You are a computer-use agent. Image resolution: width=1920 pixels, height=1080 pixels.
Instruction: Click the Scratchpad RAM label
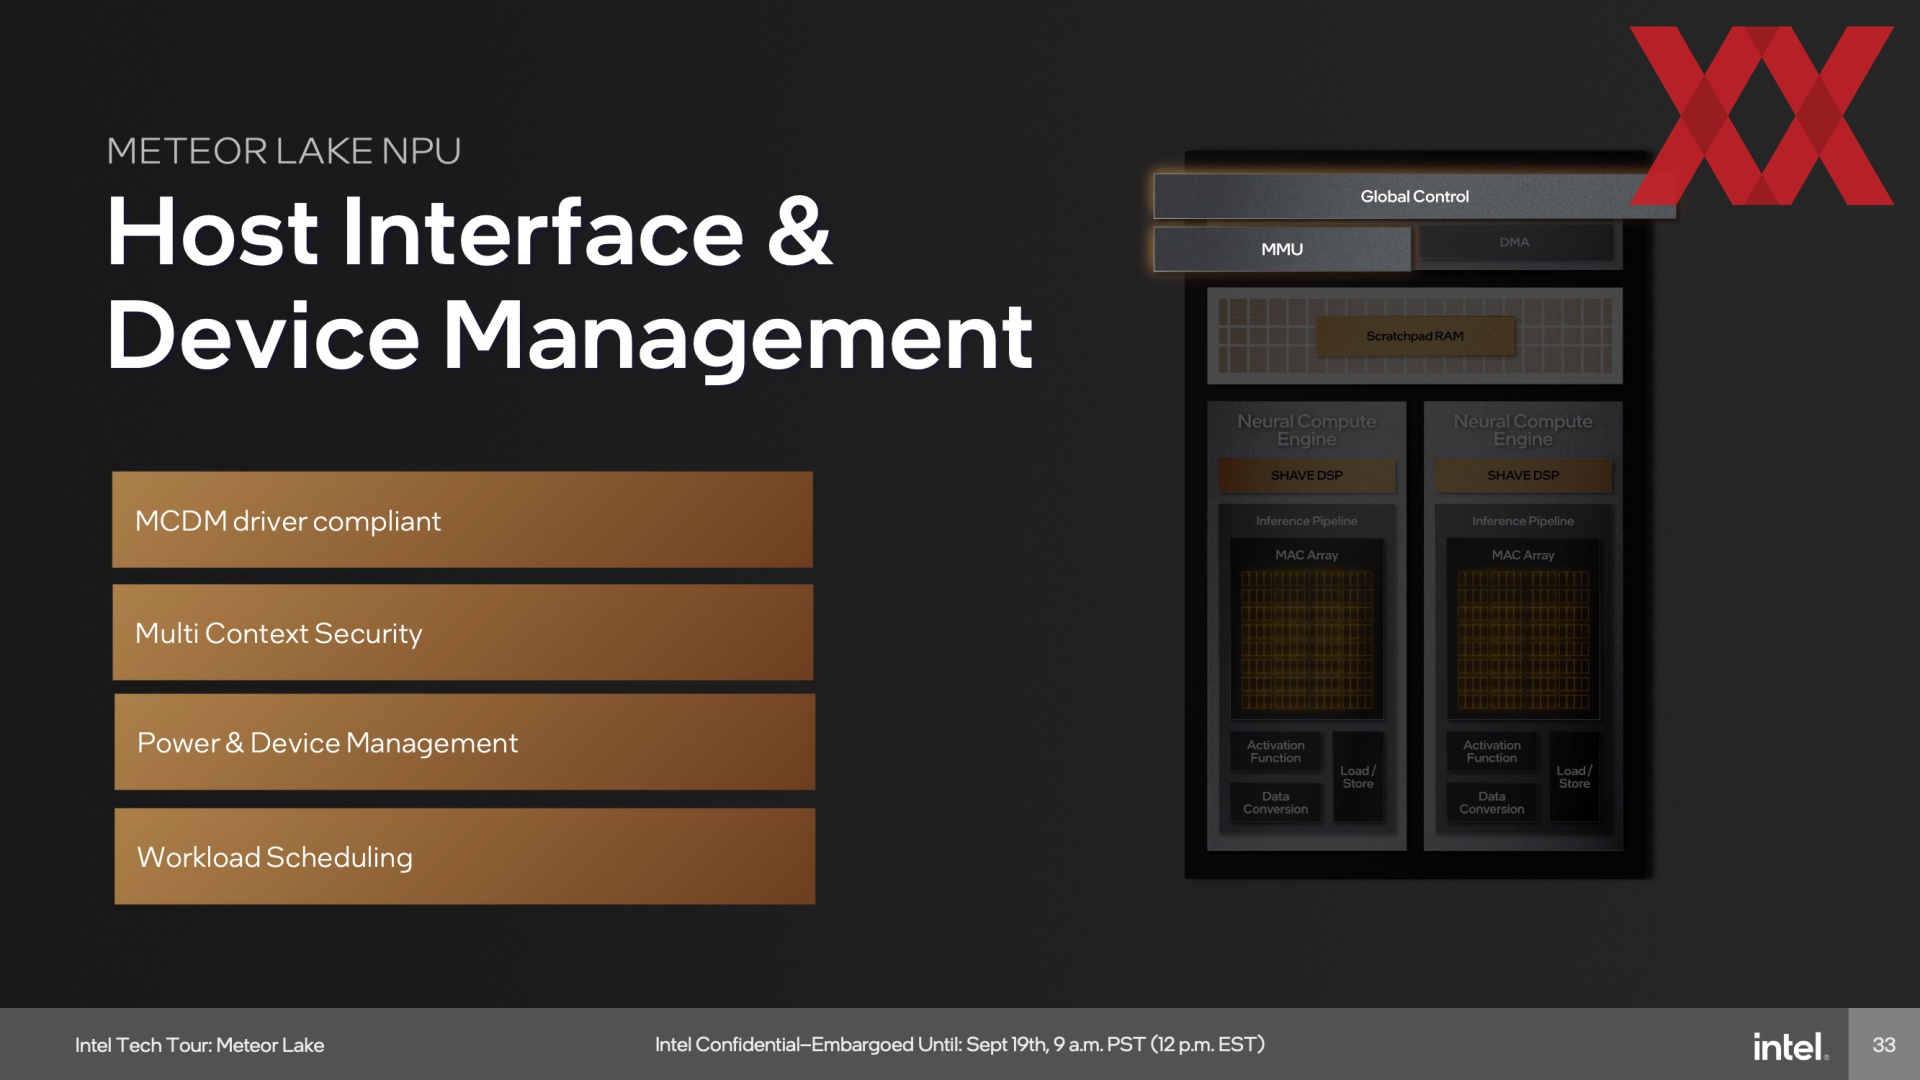[x=1414, y=336]
